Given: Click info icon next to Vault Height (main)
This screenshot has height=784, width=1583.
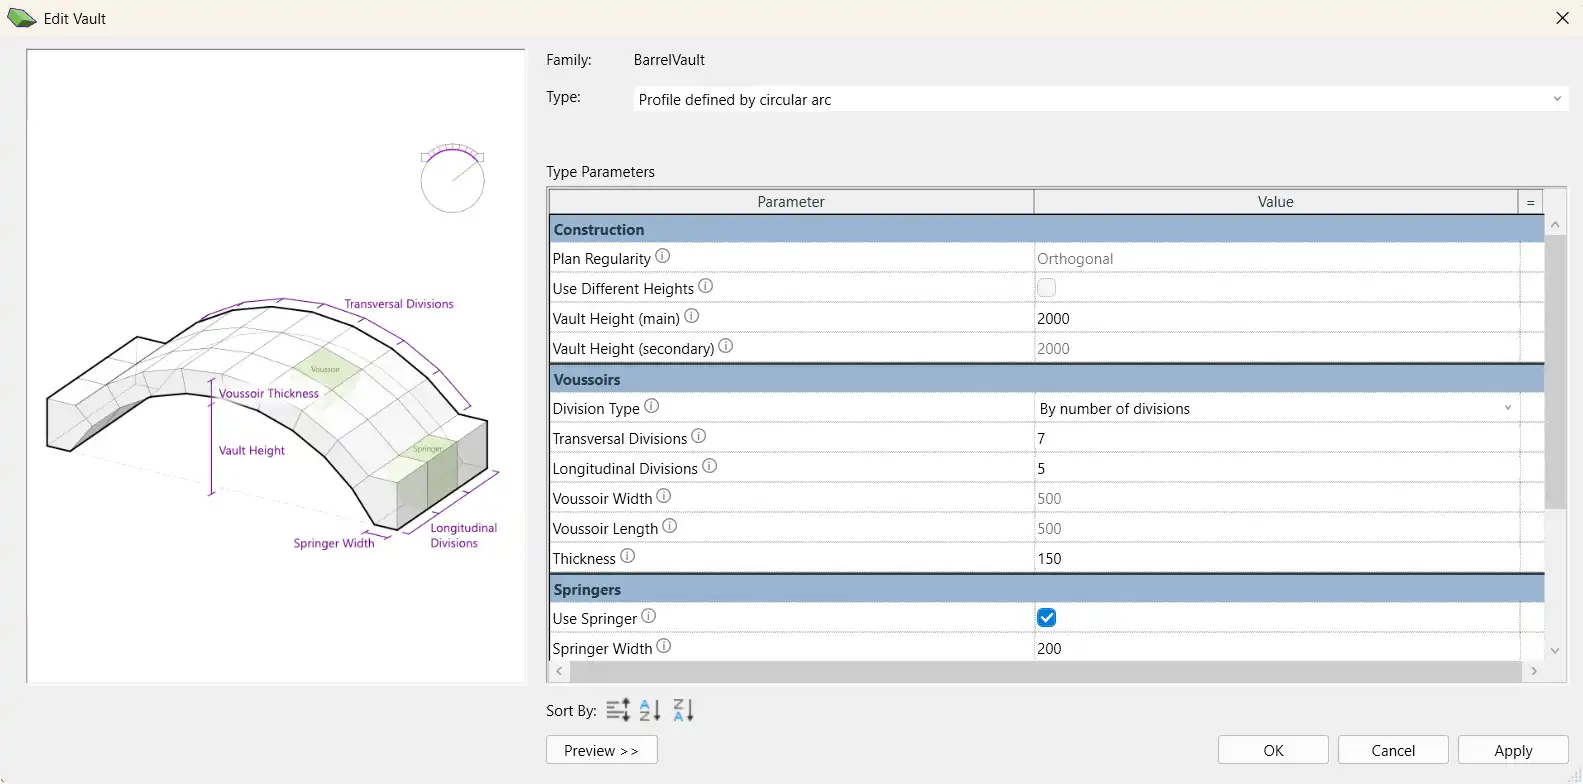Looking at the screenshot, I should [x=691, y=317].
